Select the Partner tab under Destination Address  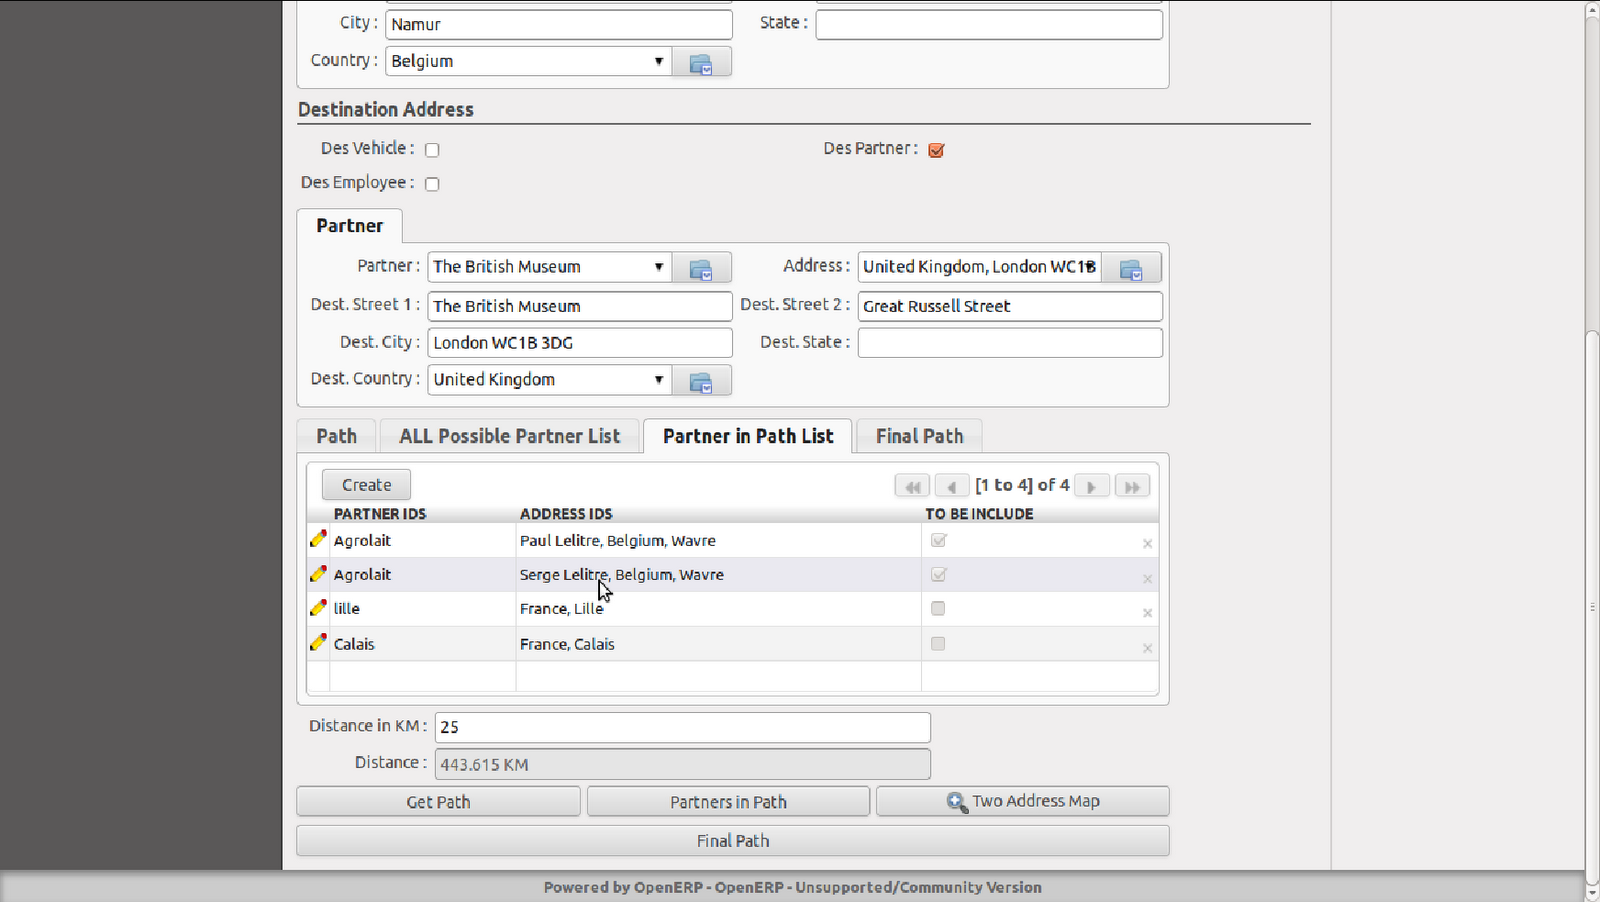(x=350, y=226)
